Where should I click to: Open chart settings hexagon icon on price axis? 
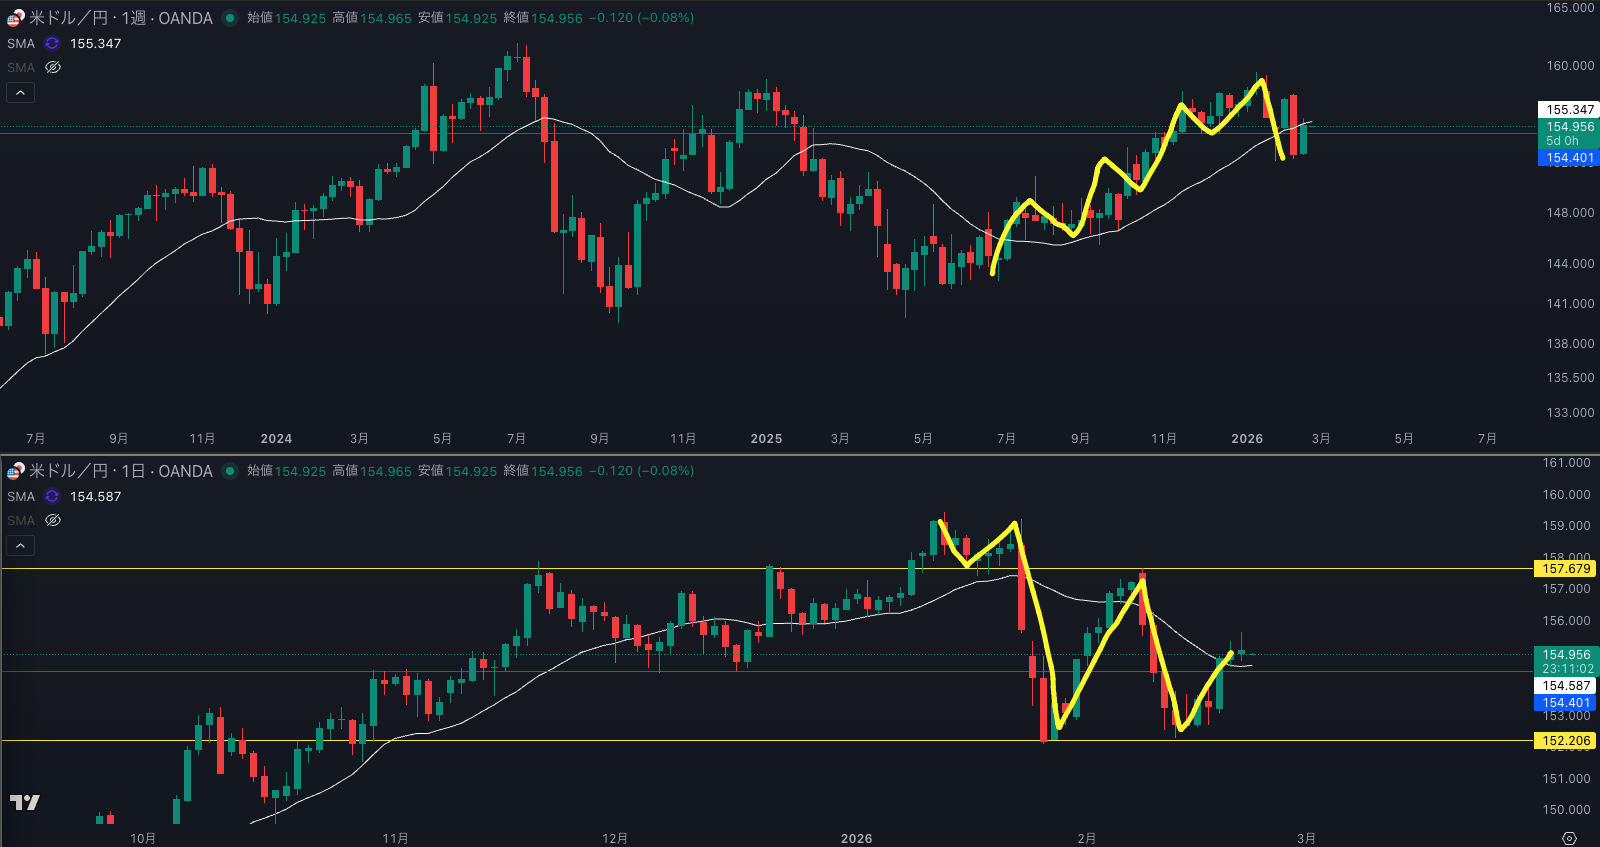coord(1569,838)
